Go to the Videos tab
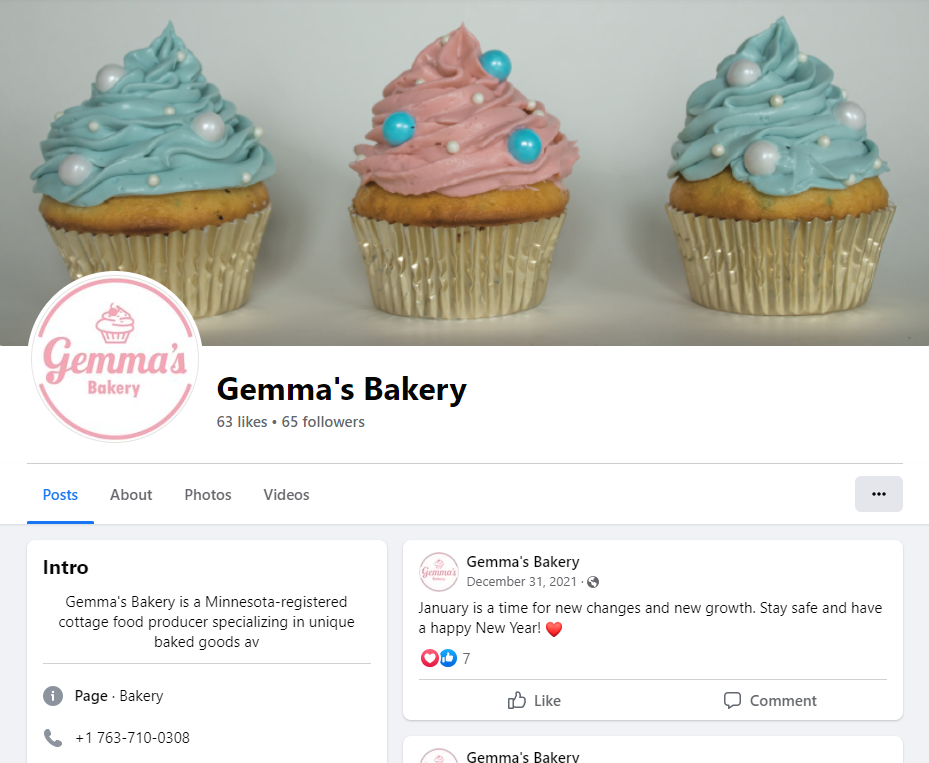929x763 pixels. click(286, 495)
